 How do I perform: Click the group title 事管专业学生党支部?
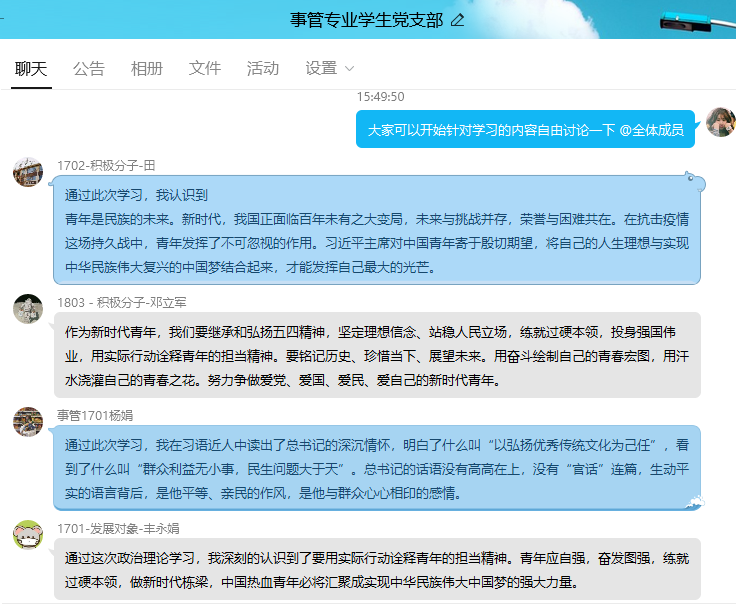367,20
